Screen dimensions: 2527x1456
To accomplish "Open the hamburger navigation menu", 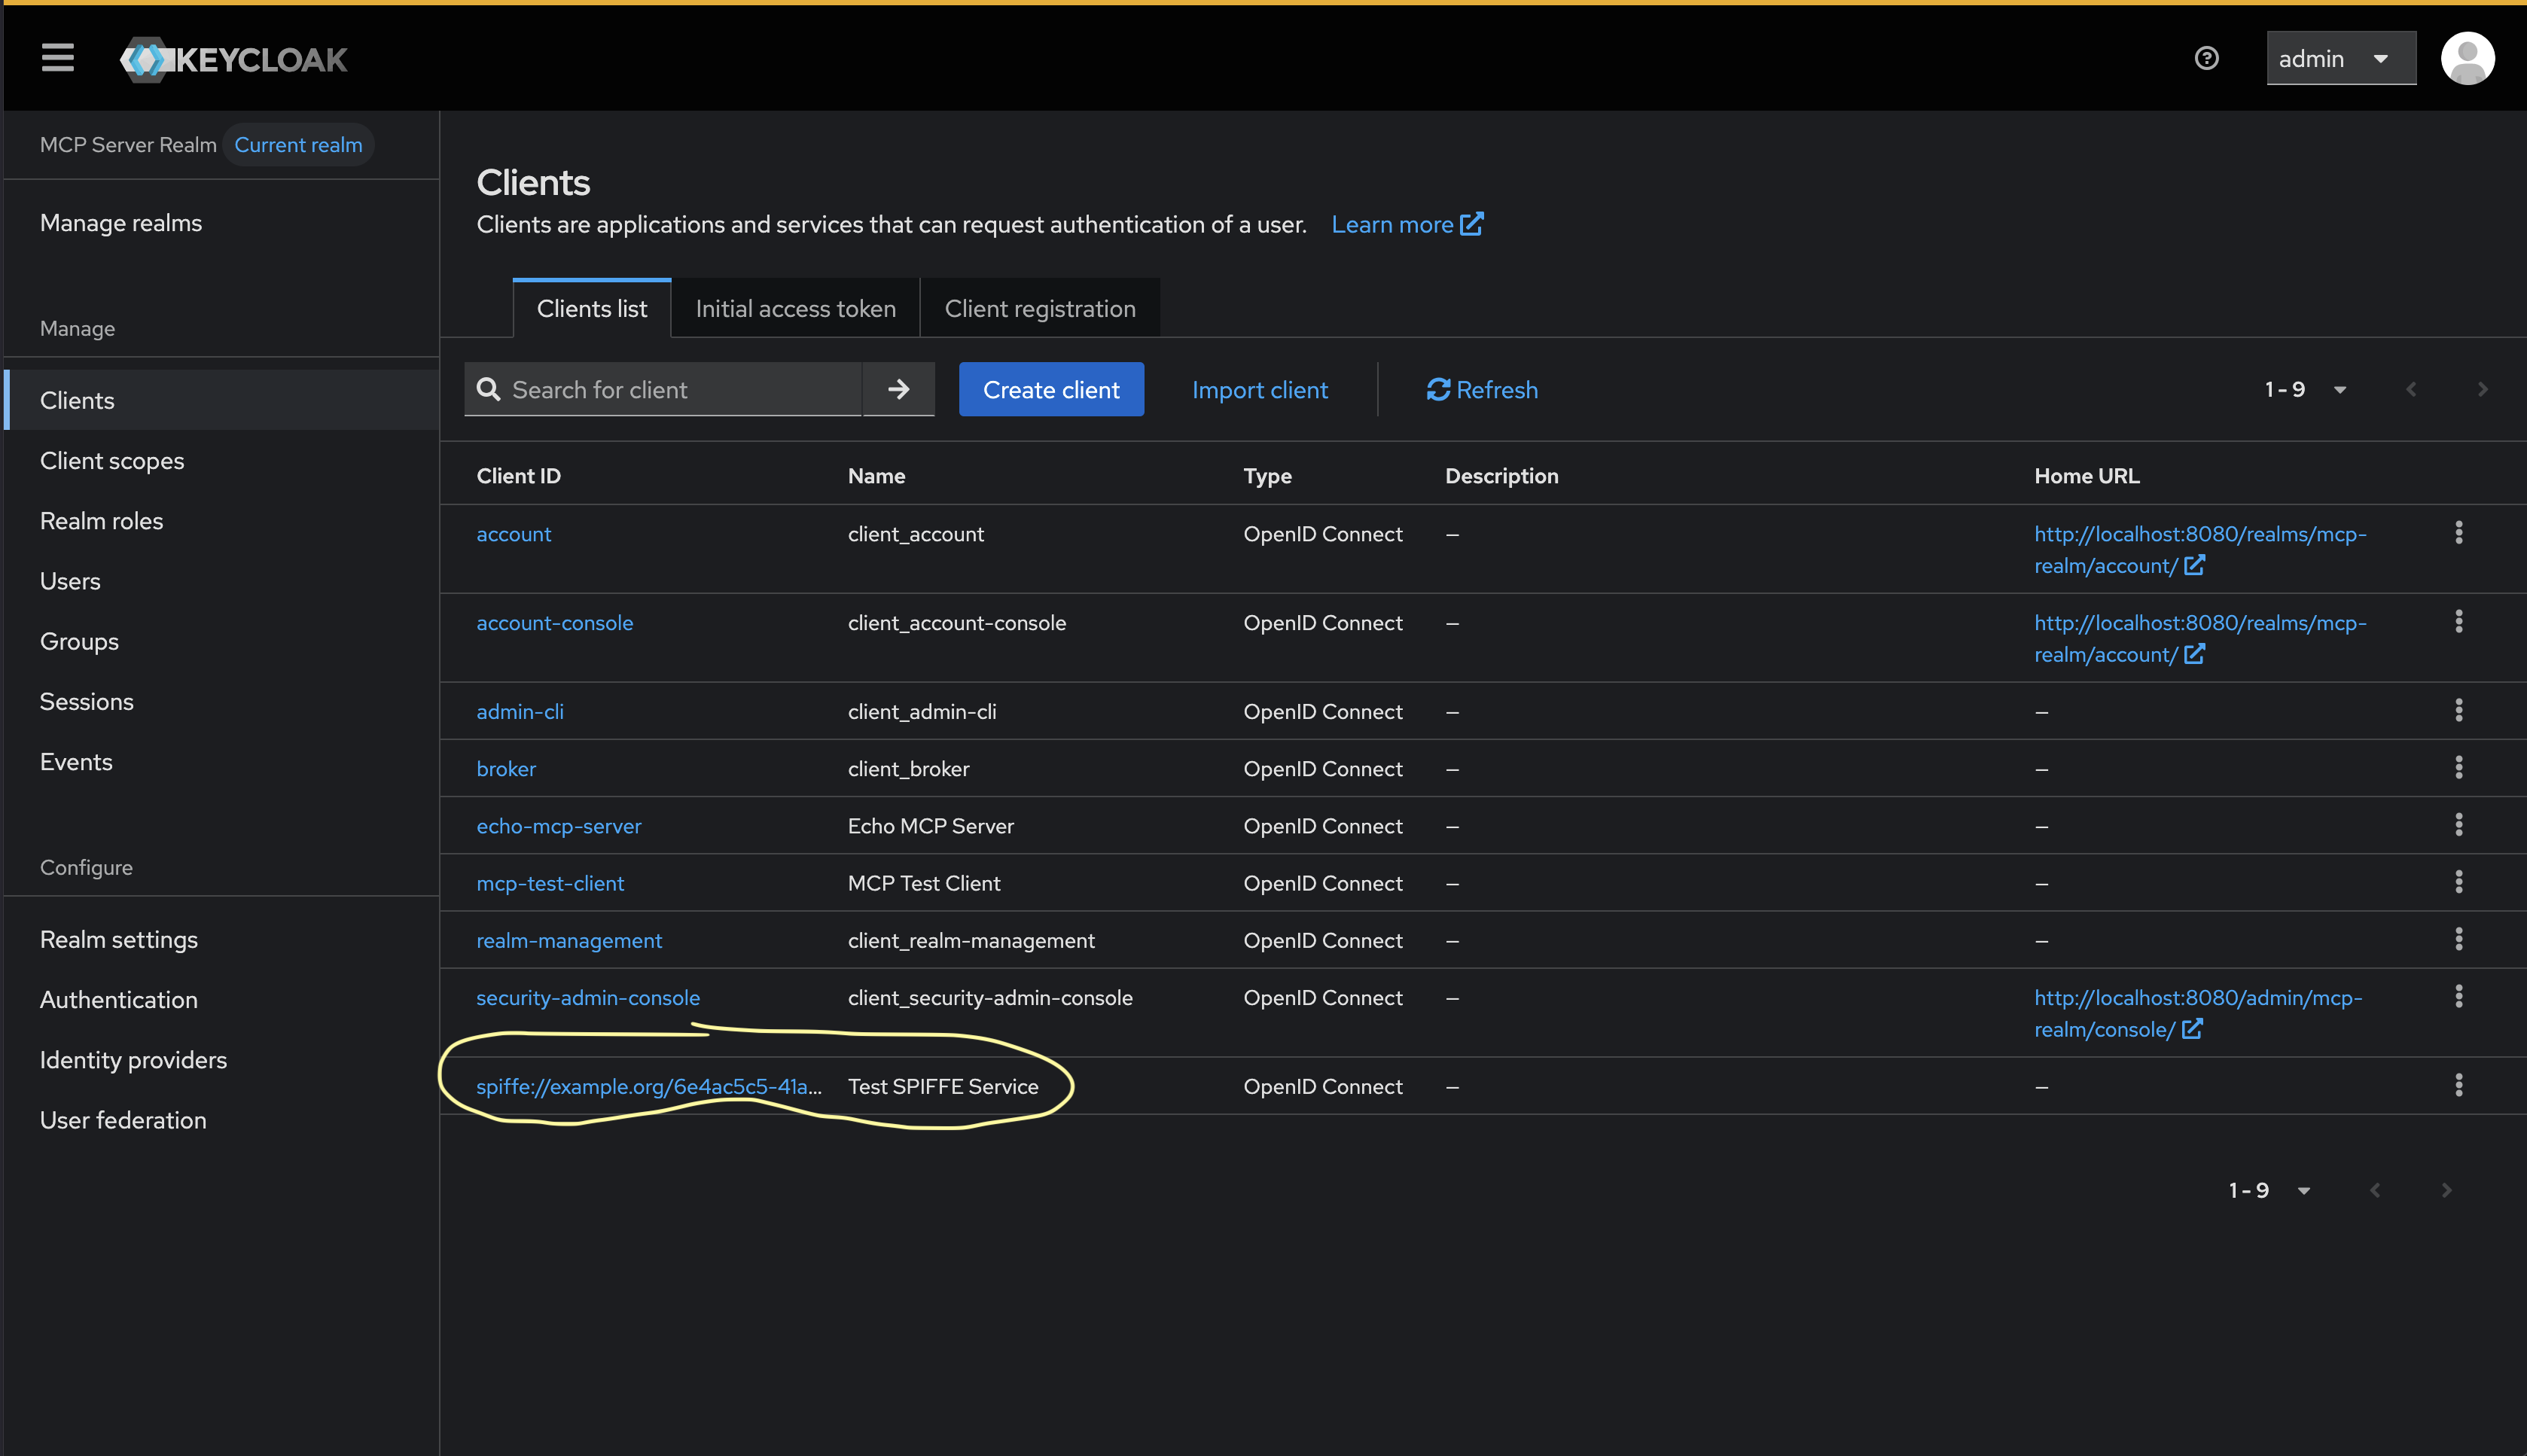I will click(58, 58).
